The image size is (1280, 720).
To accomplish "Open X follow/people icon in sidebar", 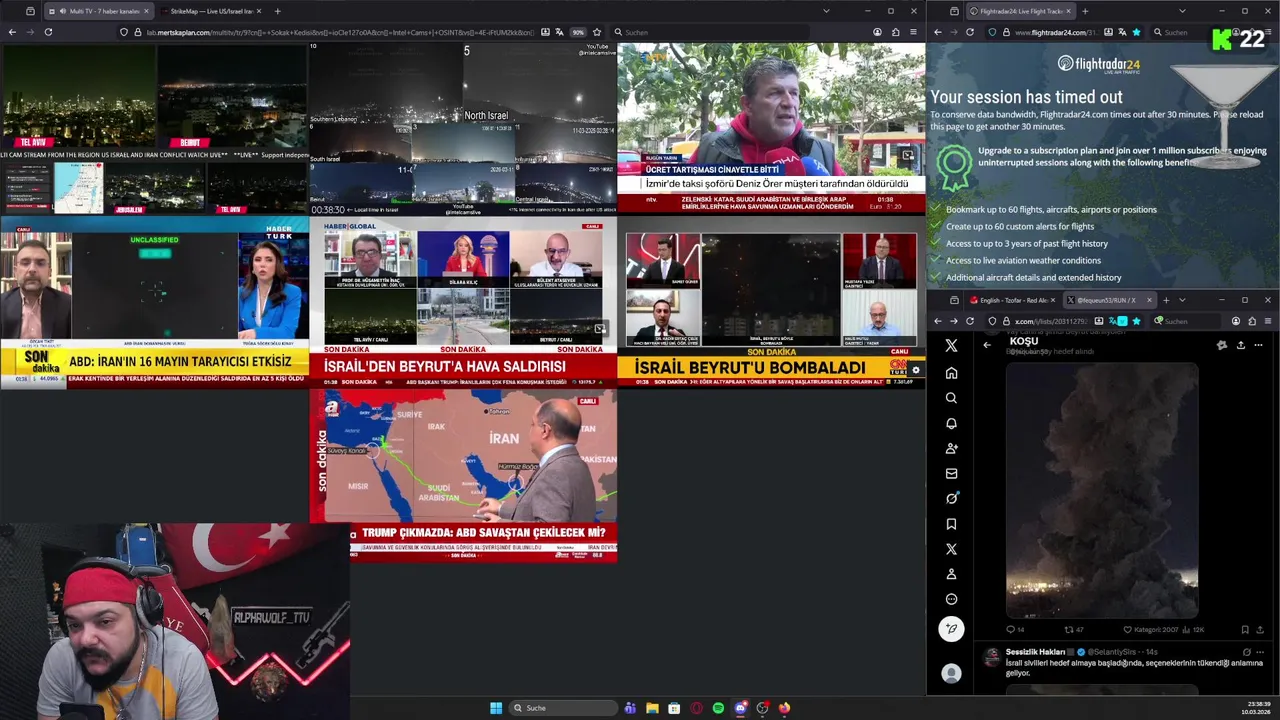I will [x=951, y=448].
